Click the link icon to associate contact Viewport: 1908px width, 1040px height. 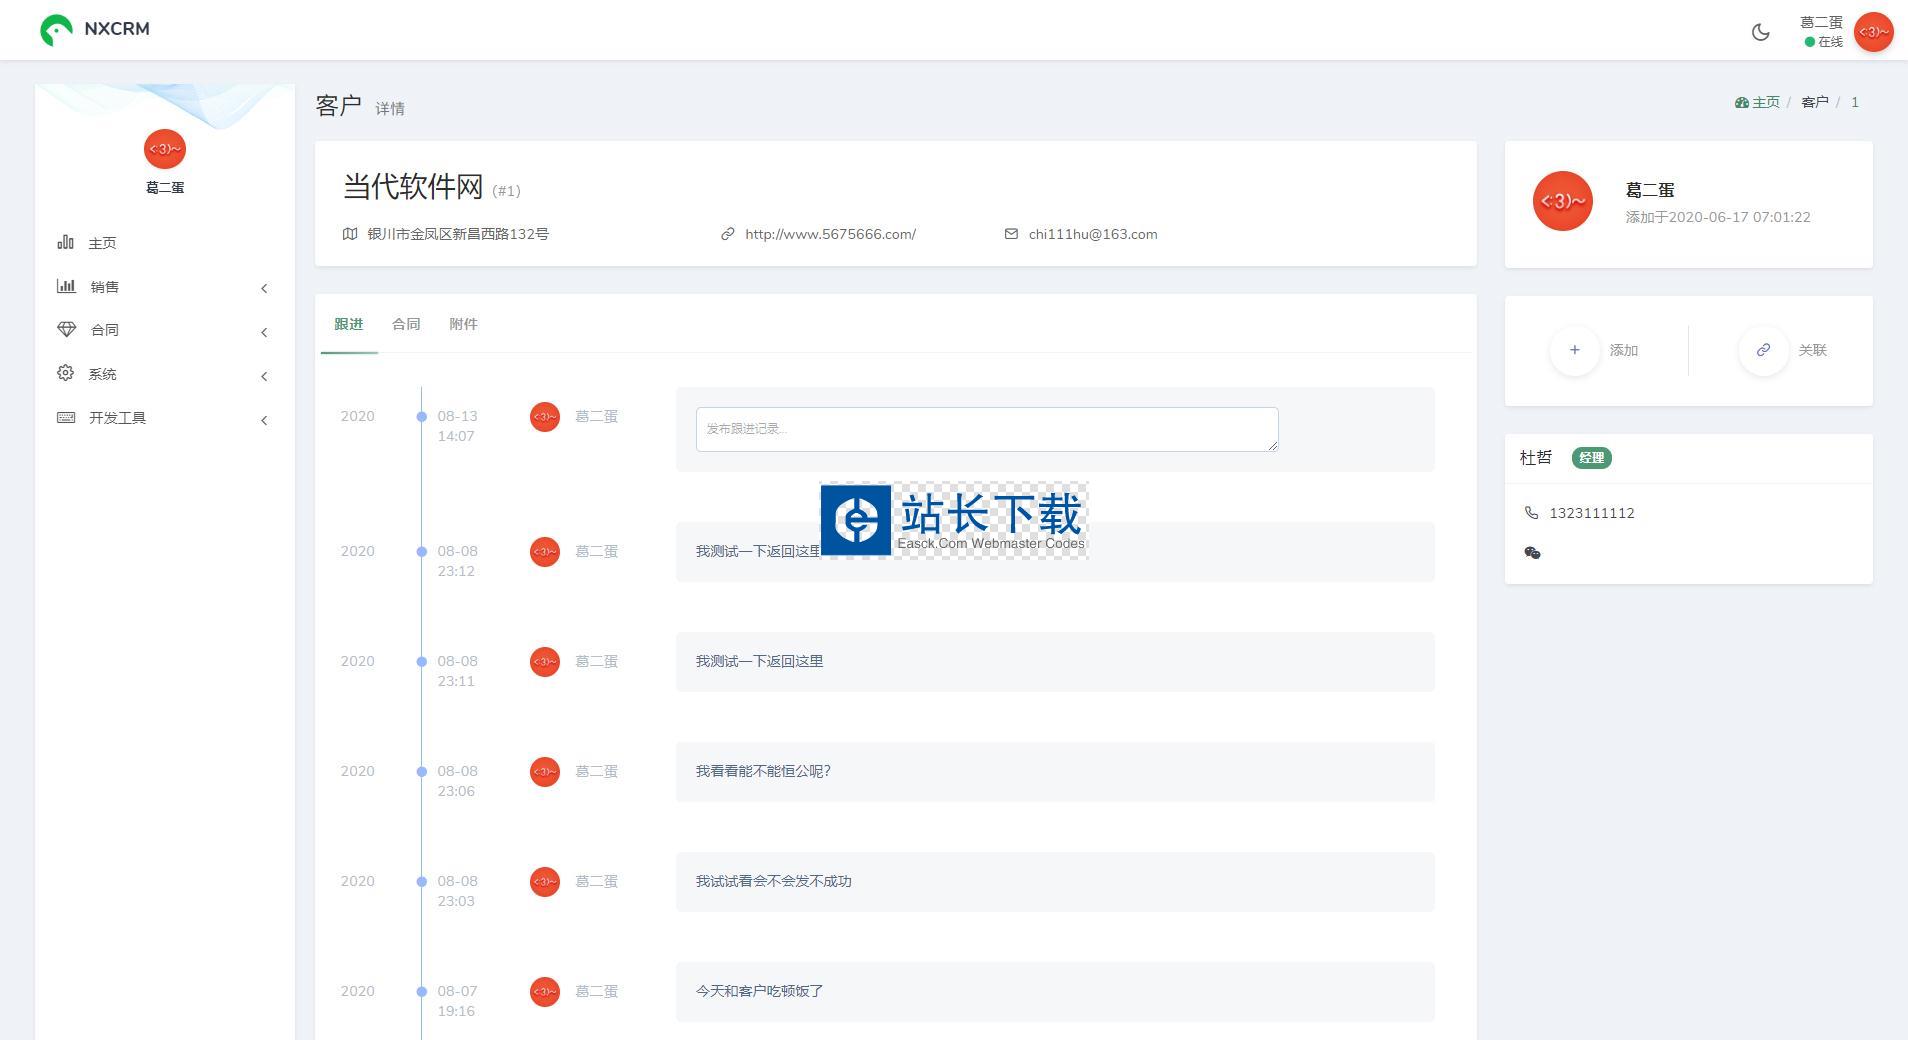point(1763,350)
